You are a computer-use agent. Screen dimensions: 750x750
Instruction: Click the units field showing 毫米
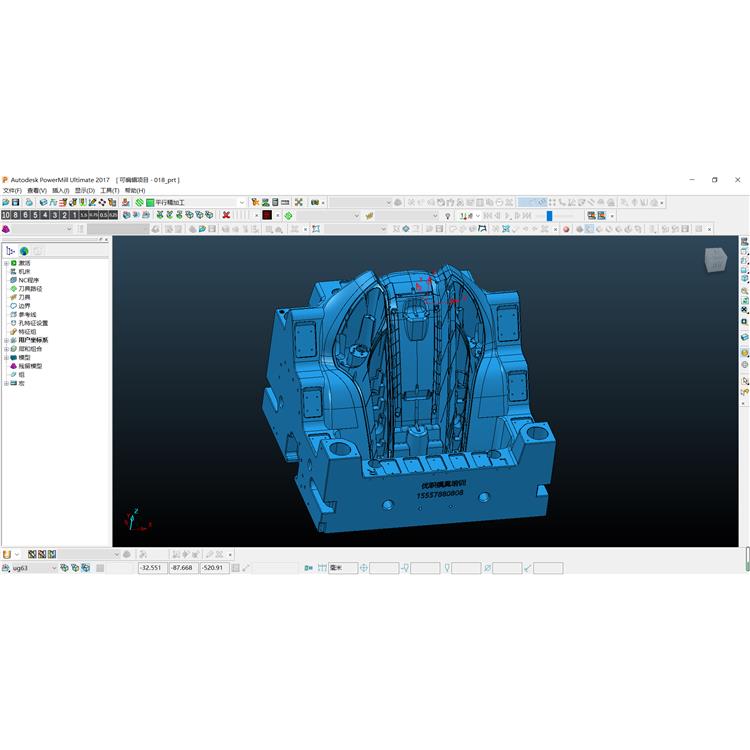click(x=342, y=568)
